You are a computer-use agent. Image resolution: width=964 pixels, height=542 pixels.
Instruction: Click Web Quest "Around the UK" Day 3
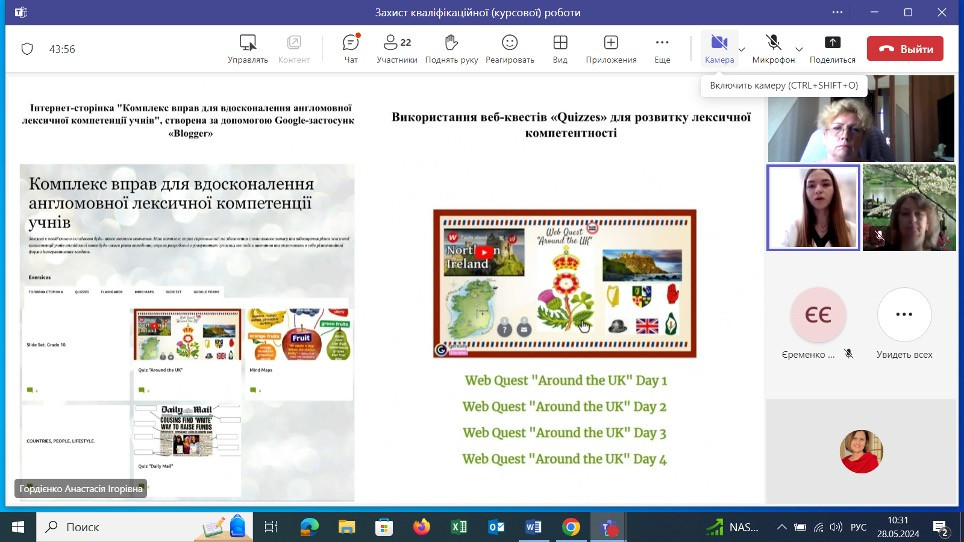click(564, 433)
